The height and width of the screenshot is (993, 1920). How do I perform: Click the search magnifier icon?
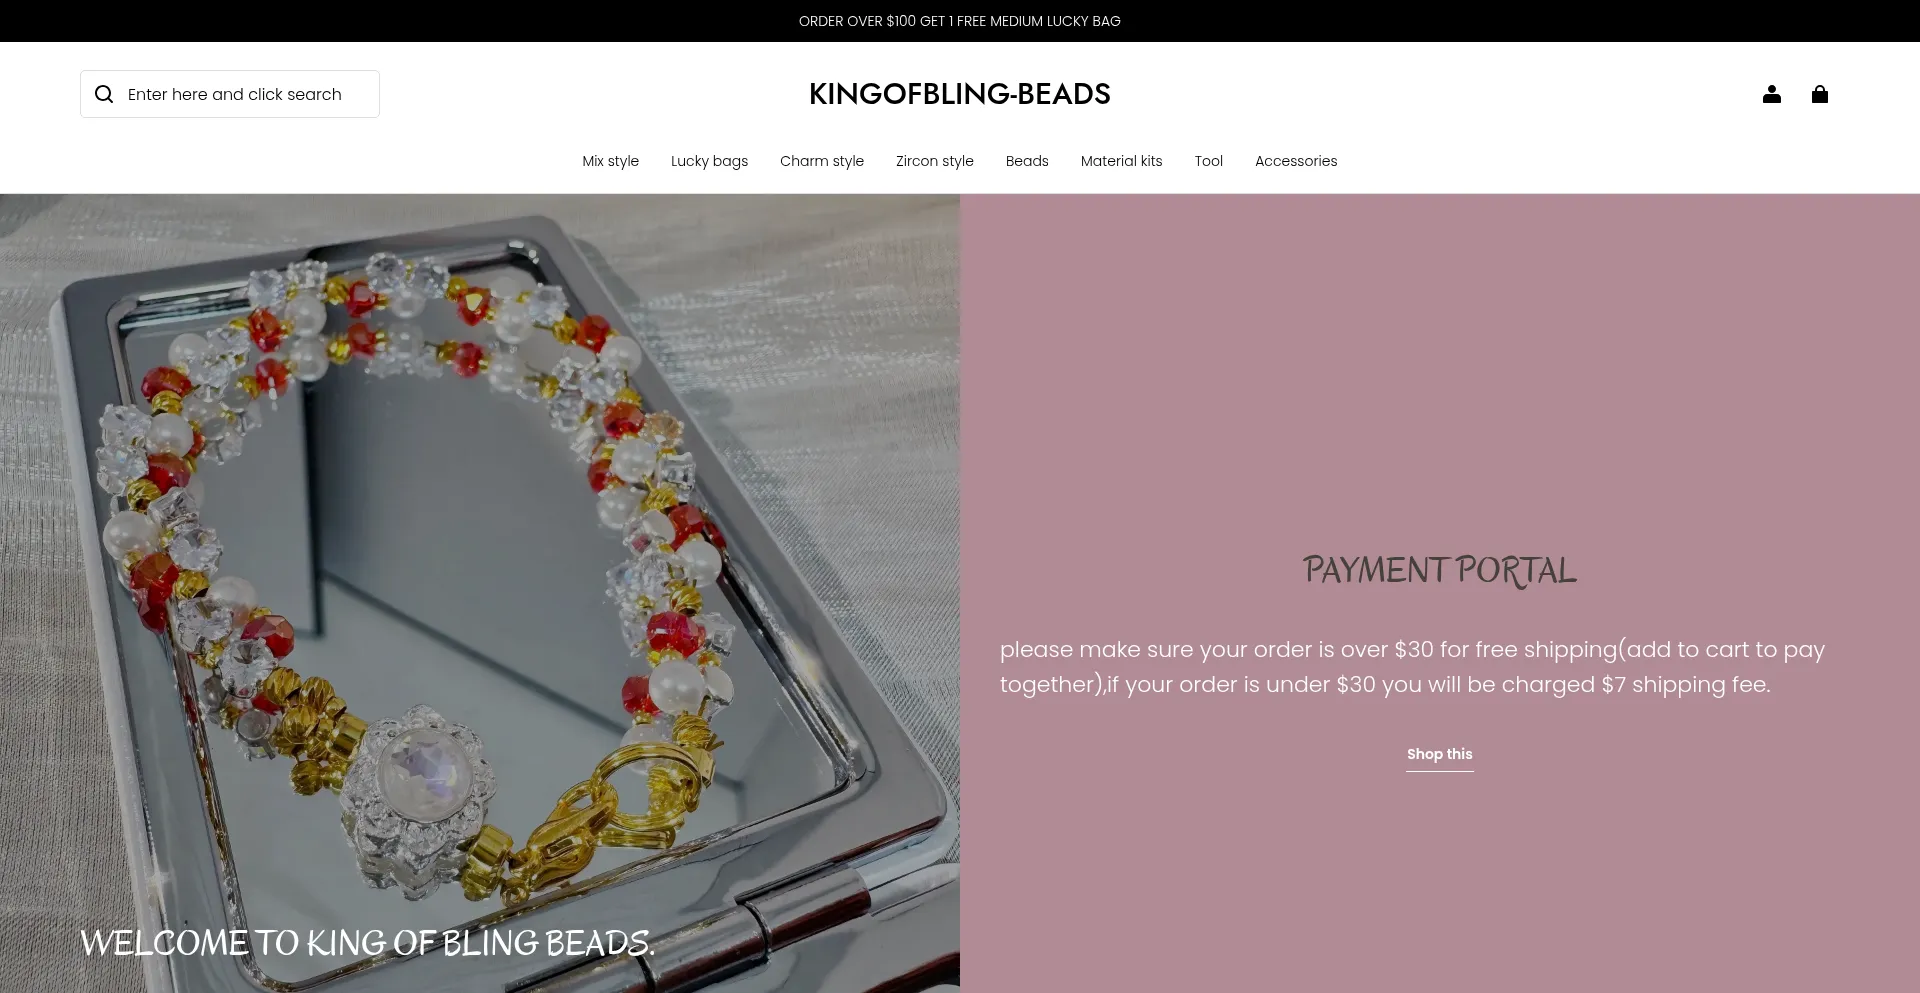(104, 94)
